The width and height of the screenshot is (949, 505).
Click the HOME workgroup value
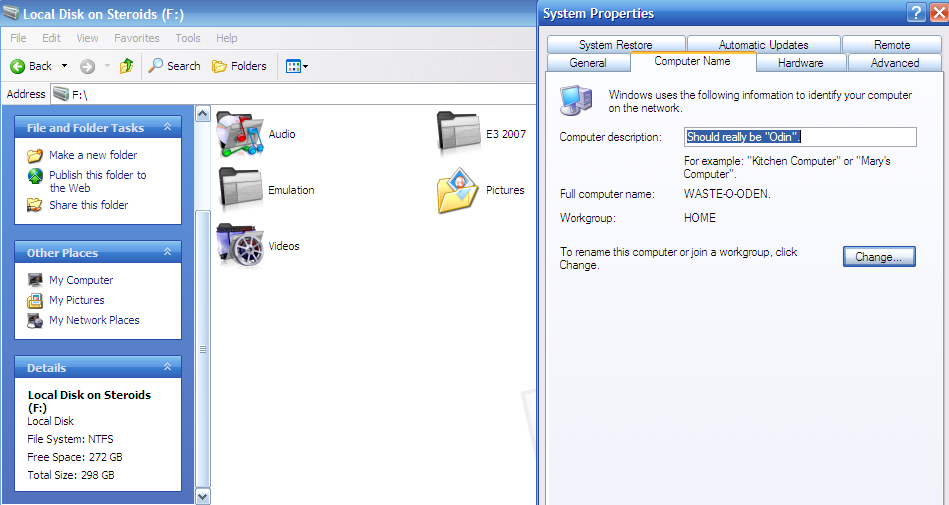700,217
